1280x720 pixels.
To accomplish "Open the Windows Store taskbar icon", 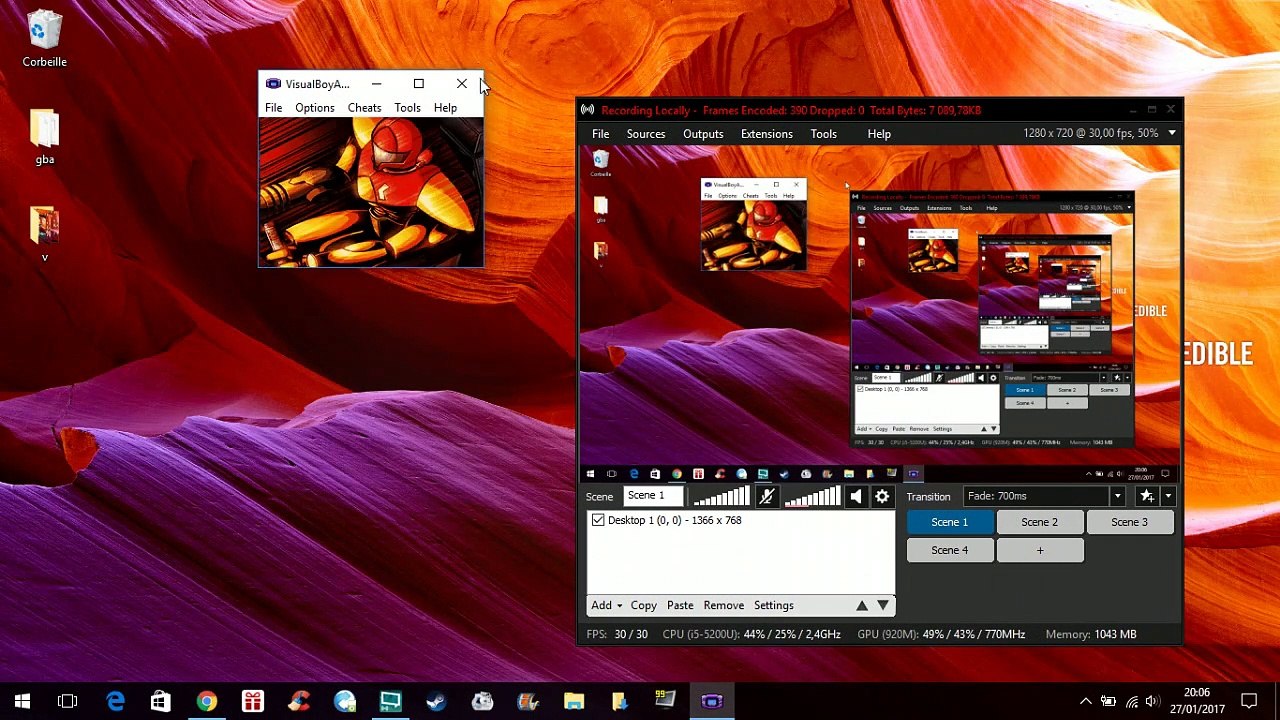I will click(x=160, y=701).
